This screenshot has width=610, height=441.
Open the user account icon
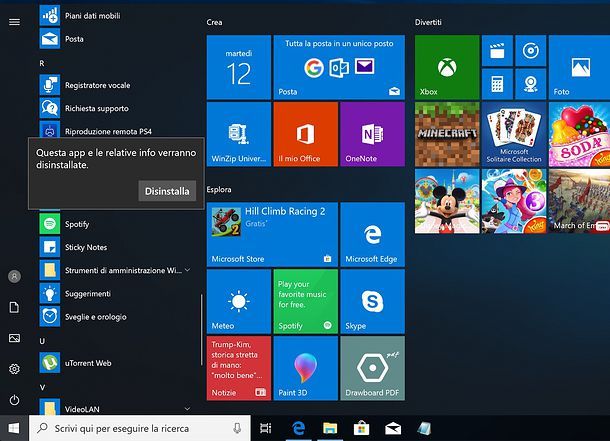14,276
